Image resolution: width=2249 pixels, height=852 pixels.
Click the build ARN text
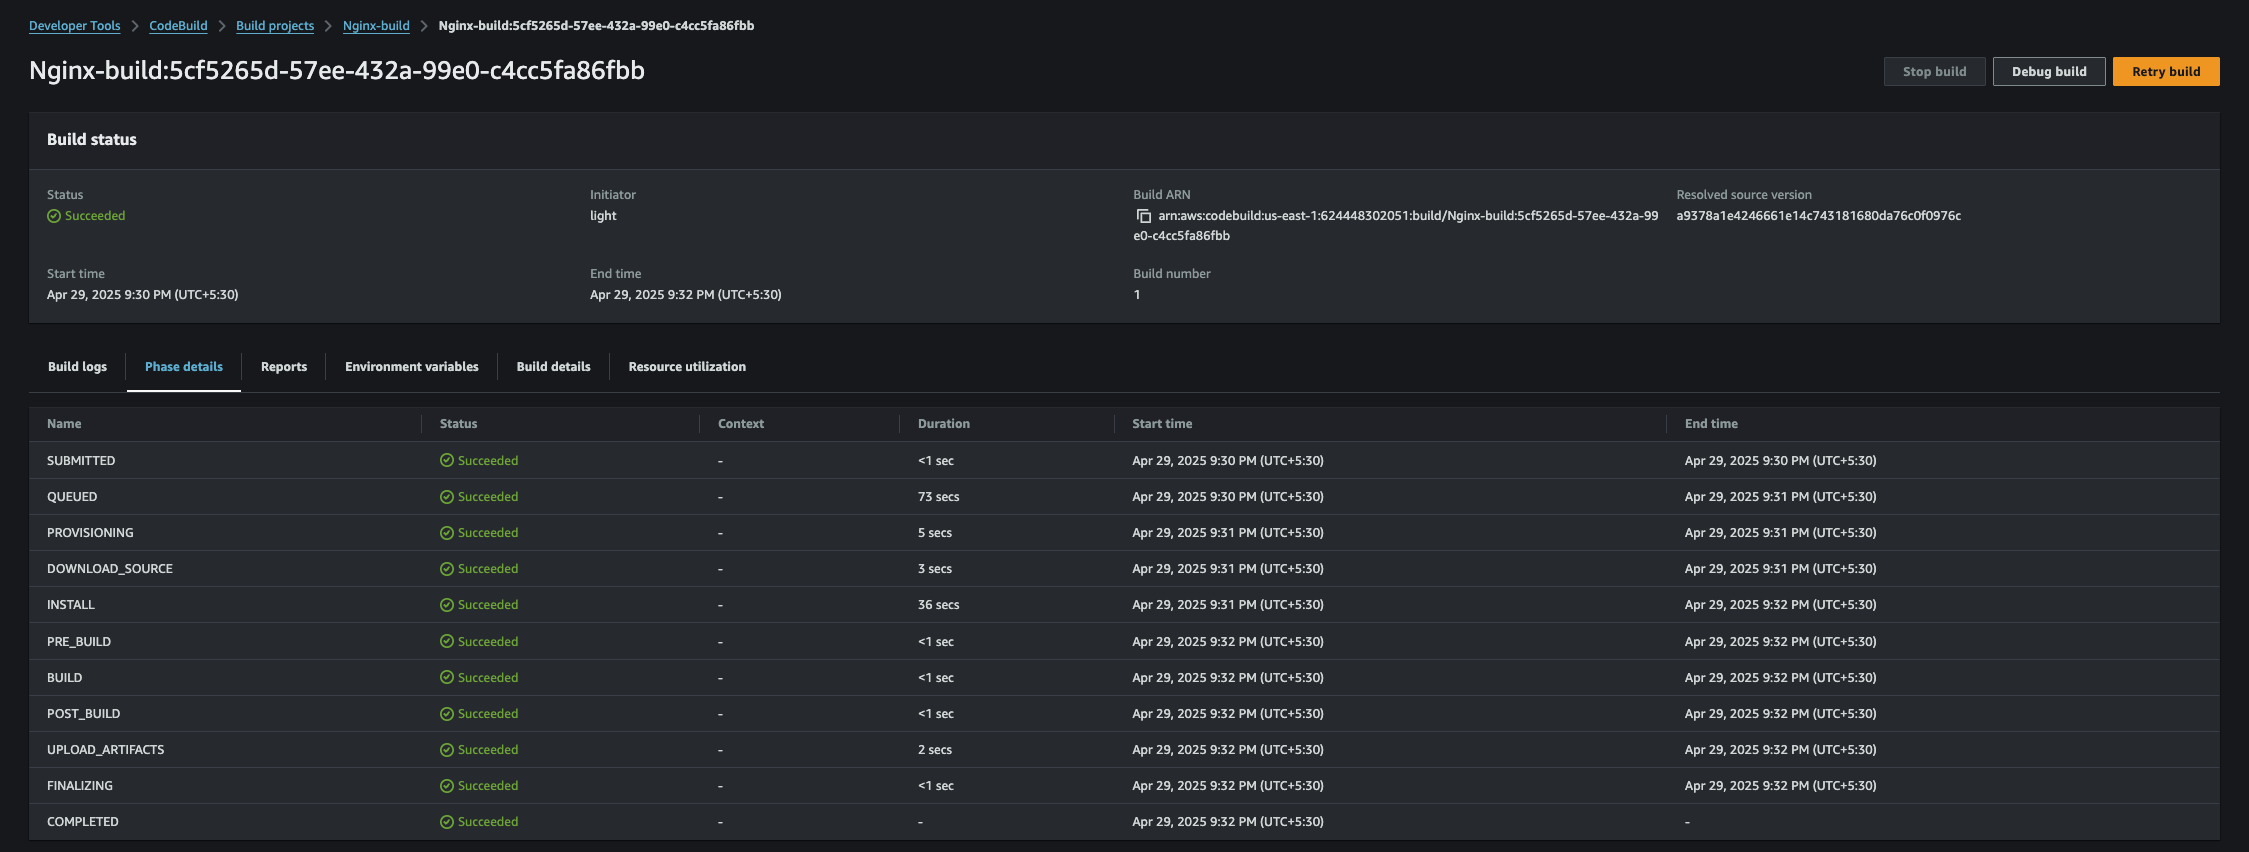[x=1398, y=226]
